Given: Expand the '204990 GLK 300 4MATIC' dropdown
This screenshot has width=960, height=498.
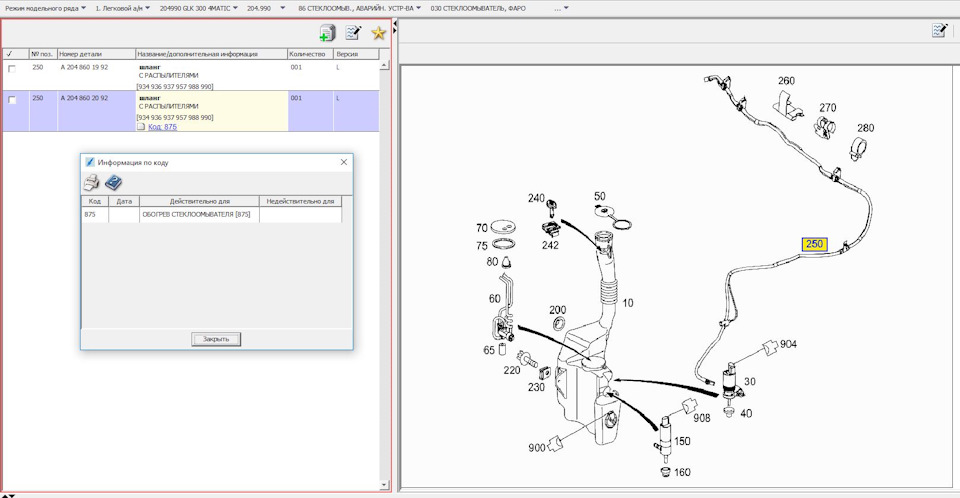Looking at the screenshot, I should pyautogui.click(x=199, y=8).
